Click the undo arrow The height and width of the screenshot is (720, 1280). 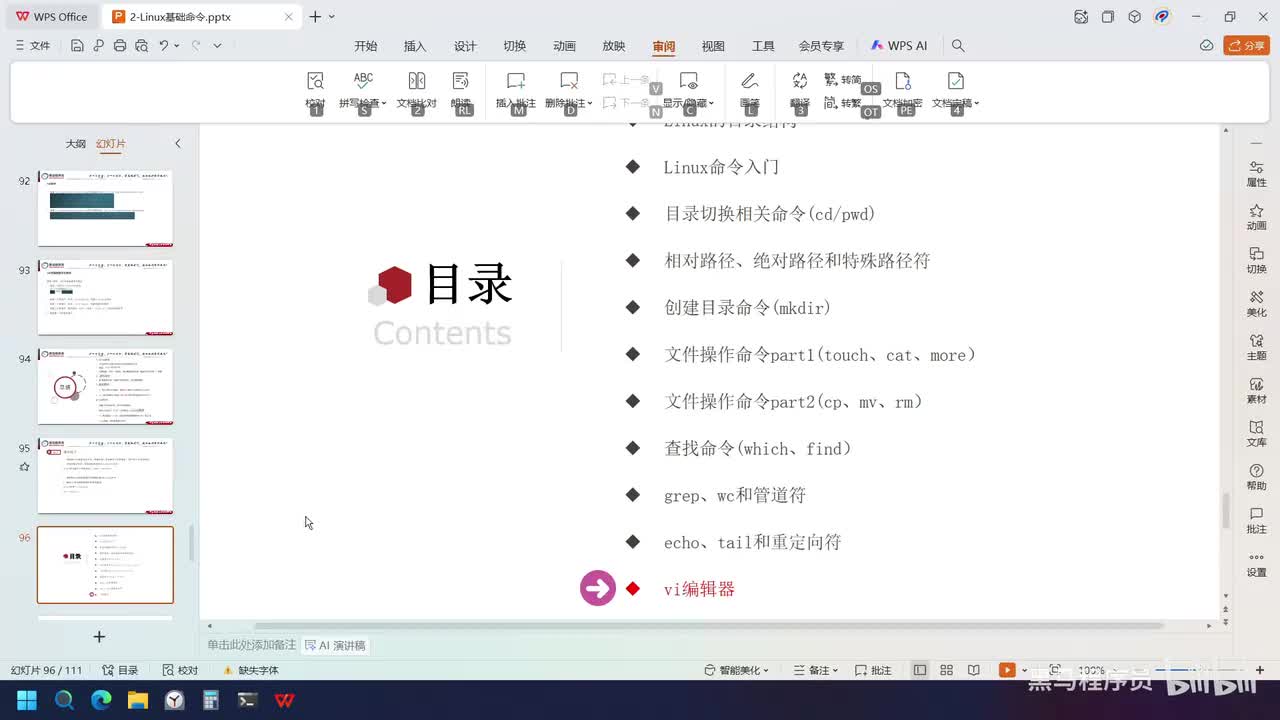[164, 46]
